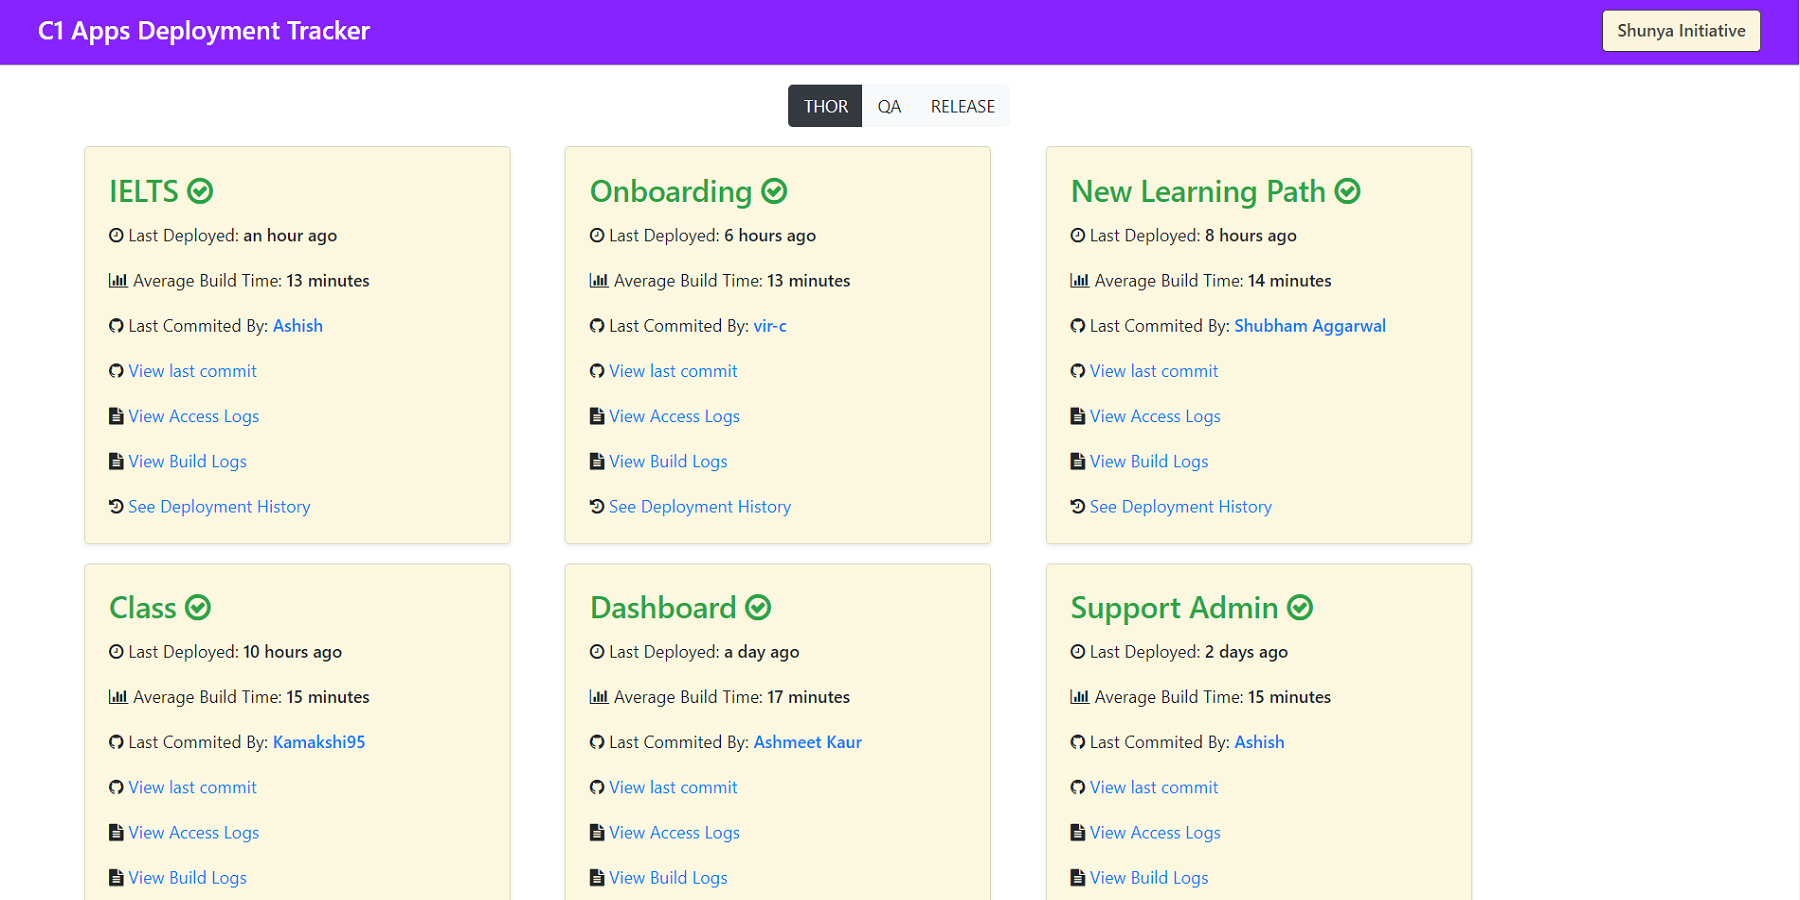
Task: Open Ashmeet Kaur committer link in Dashboard
Action: (x=807, y=742)
